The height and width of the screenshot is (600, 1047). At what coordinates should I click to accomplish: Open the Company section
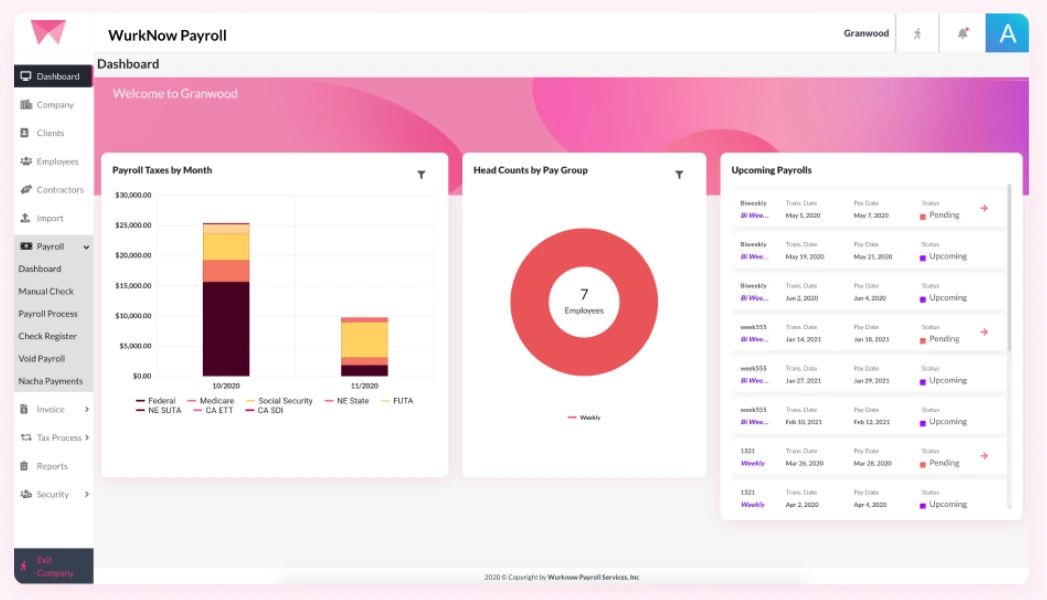pos(53,105)
